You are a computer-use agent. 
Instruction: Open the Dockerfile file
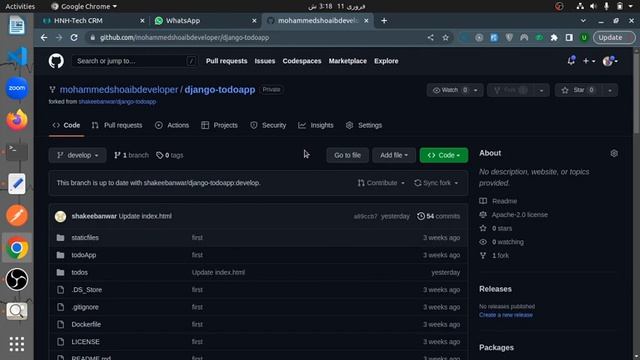pos(86,324)
